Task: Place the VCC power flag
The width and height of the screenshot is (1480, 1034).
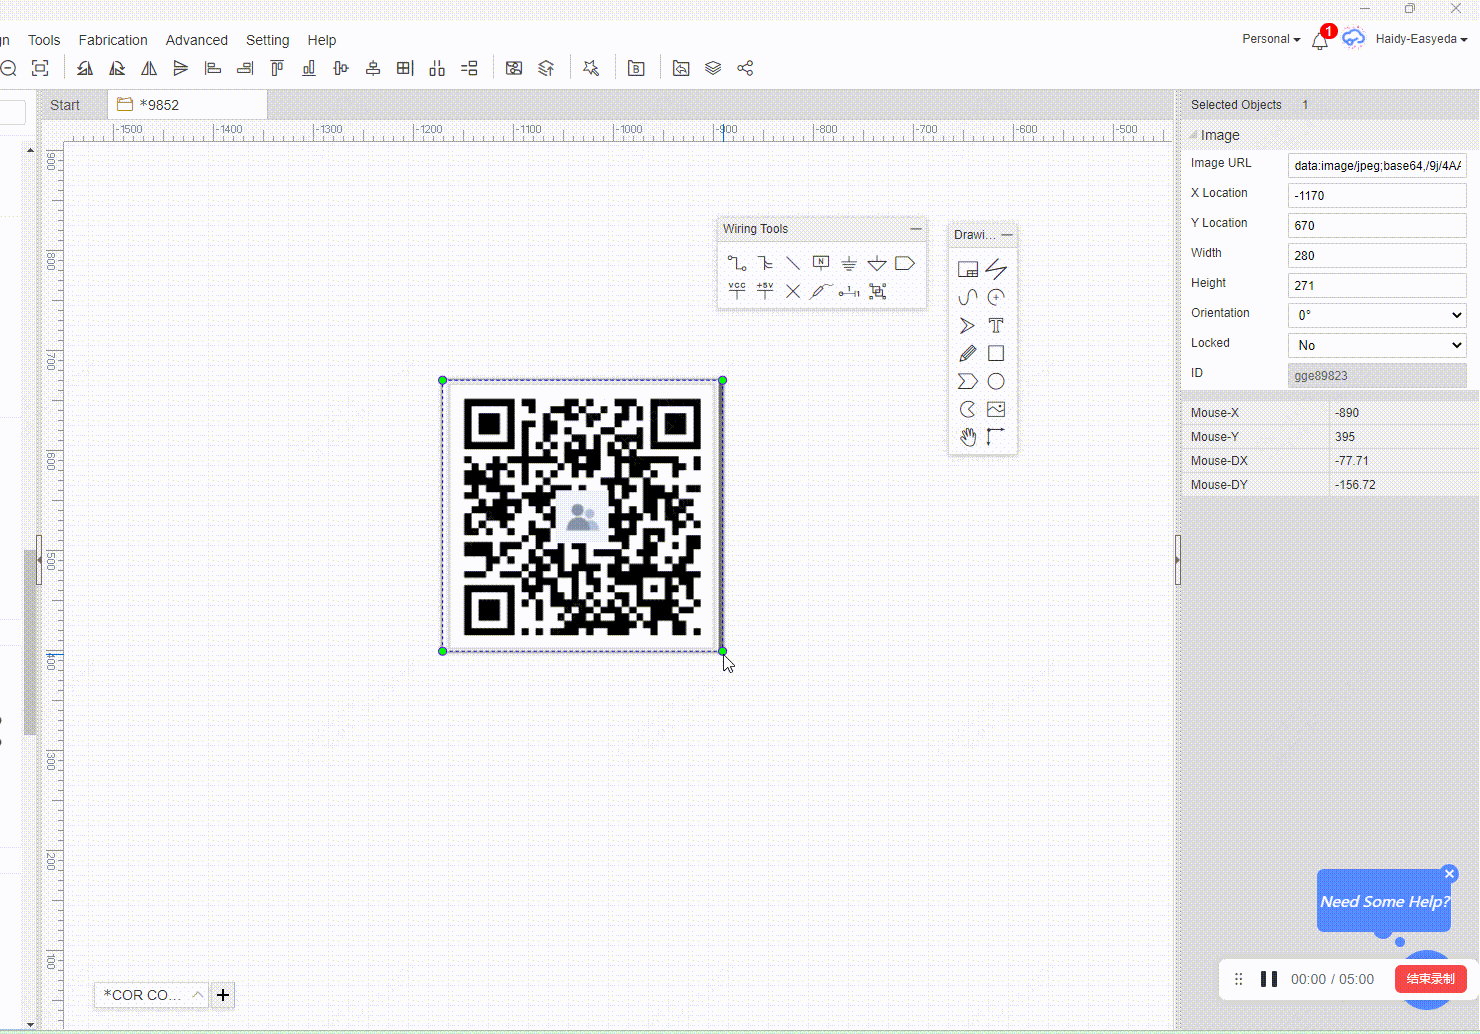Action: (737, 291)
